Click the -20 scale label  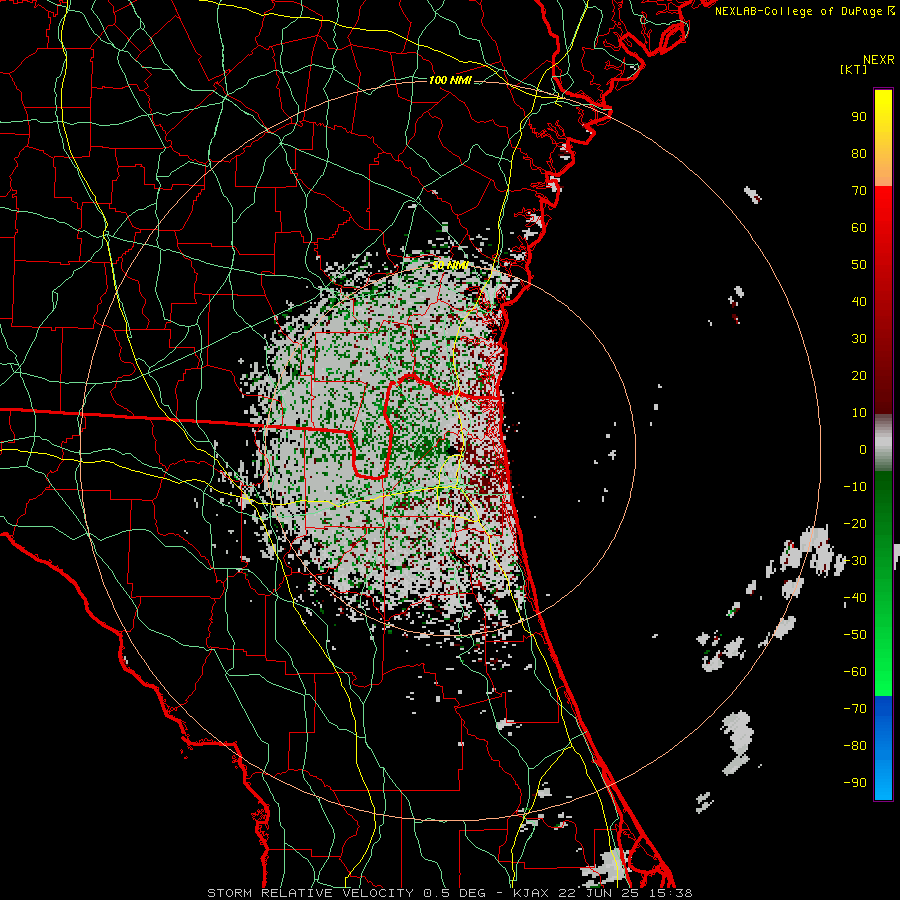click(855, 524)
